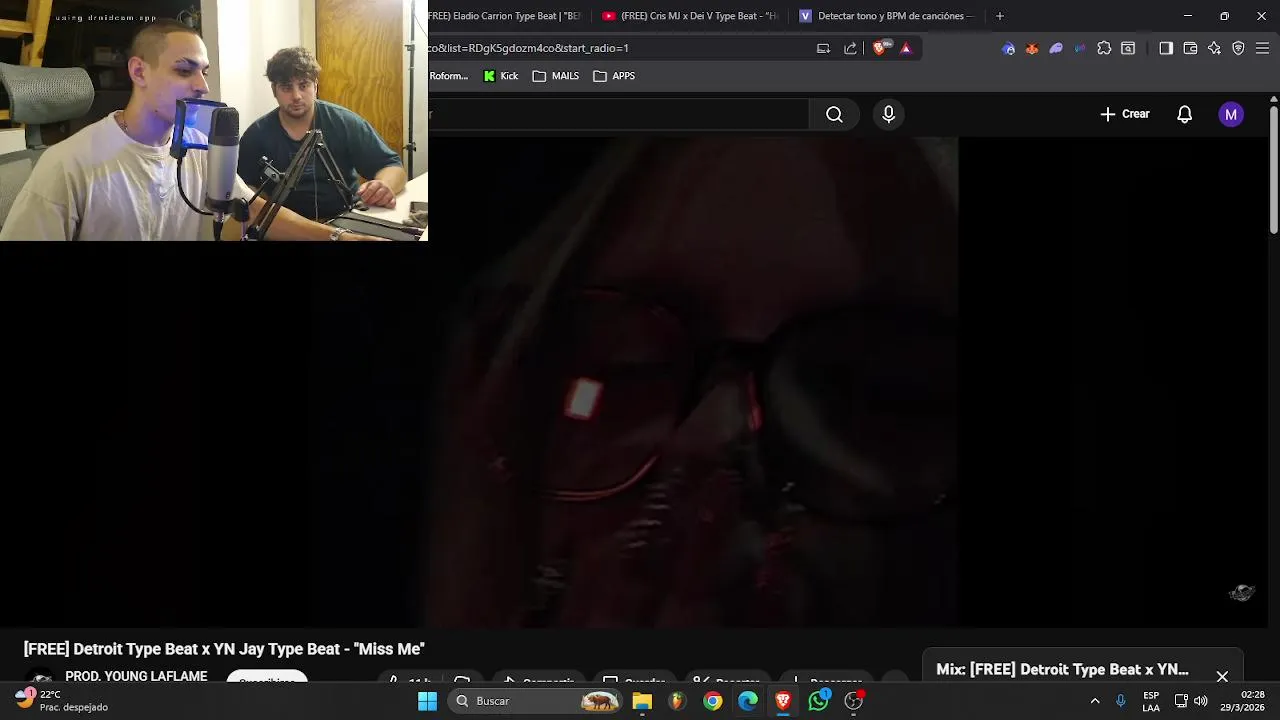1280x720 pixels.
Task: Open OBS Studio from taskbar
Action: (854, 701)
